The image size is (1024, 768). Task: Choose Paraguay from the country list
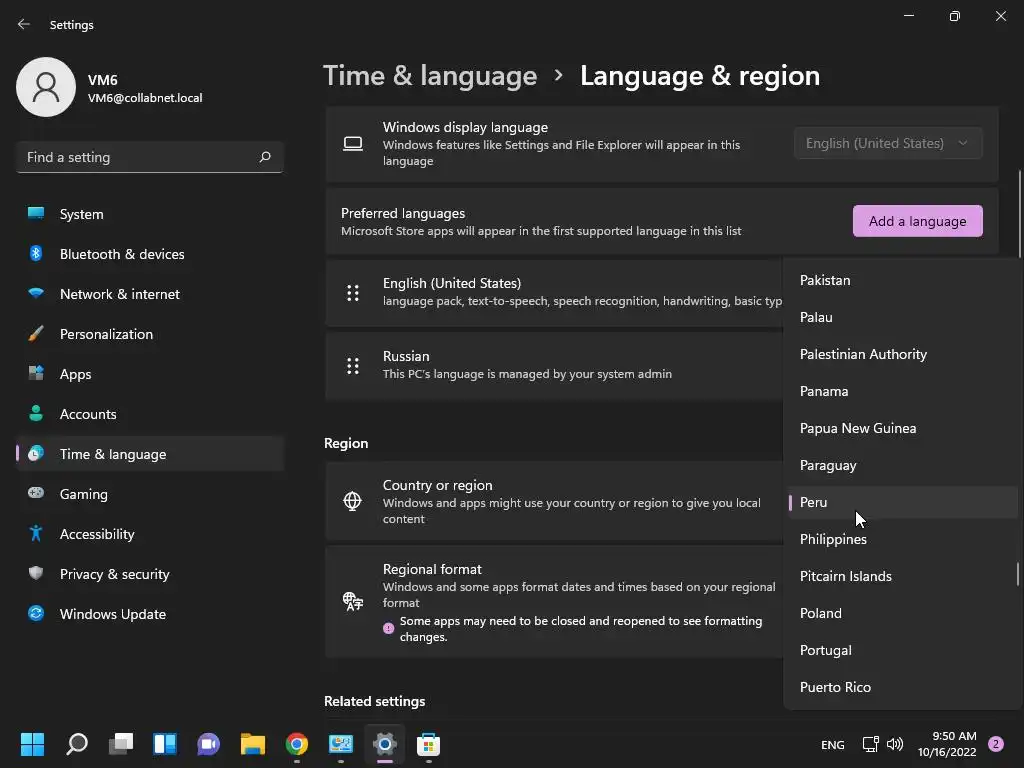903,465
